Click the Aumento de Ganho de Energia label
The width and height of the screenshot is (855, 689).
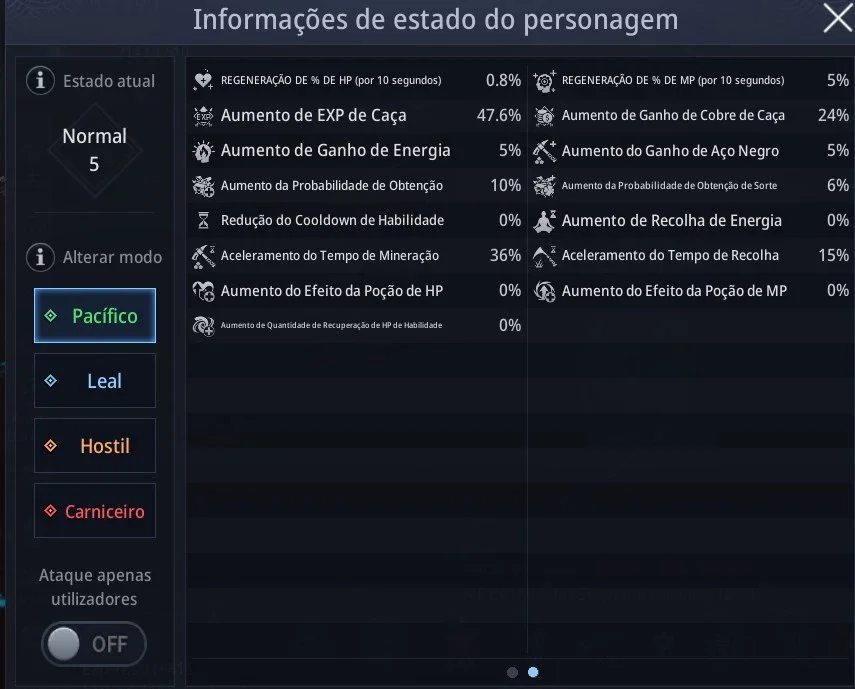pyautogui.click(x=335, y=150)
